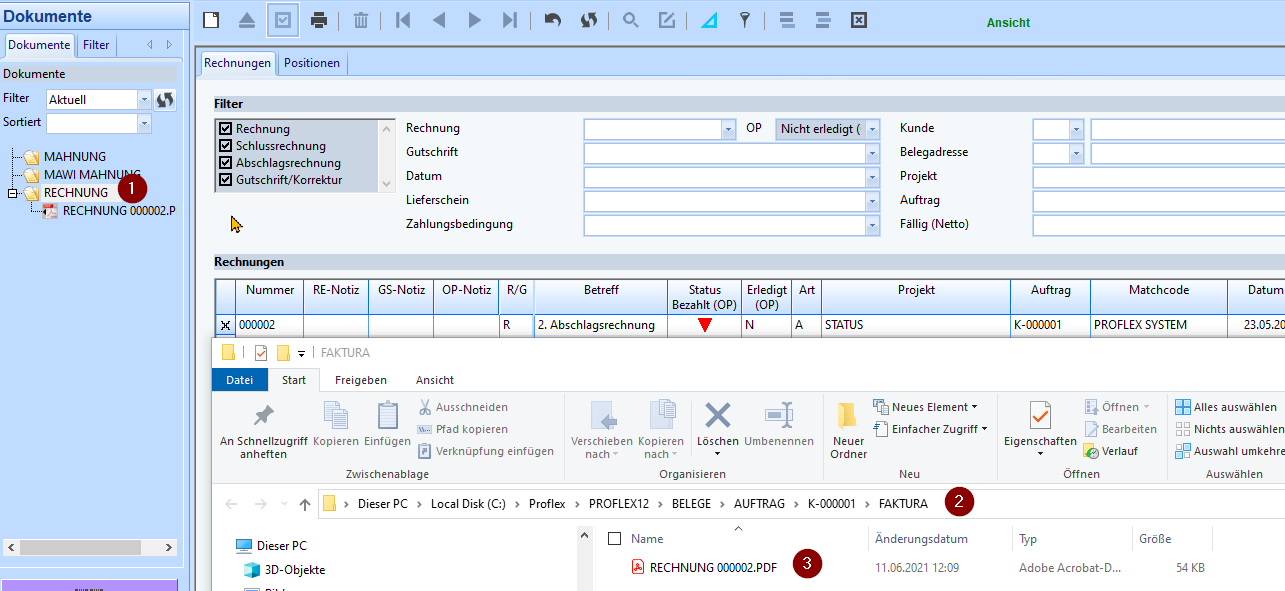Viewport: 1285px width, 591px height.
Task: Click the Eigenschaften button in ribbon
Action: 1040,425
